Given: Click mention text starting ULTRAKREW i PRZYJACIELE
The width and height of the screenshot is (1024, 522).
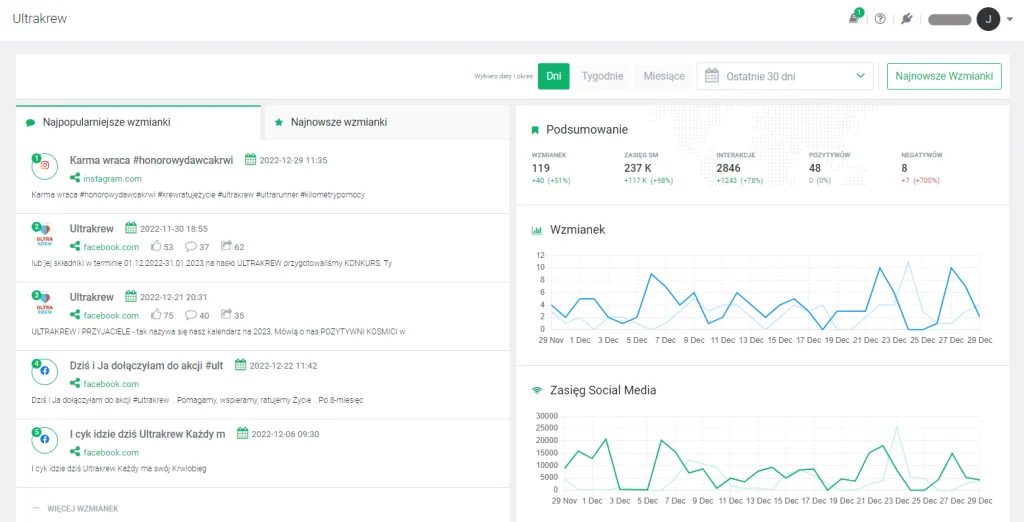Looking at the screenshot, I should point(219,331).
